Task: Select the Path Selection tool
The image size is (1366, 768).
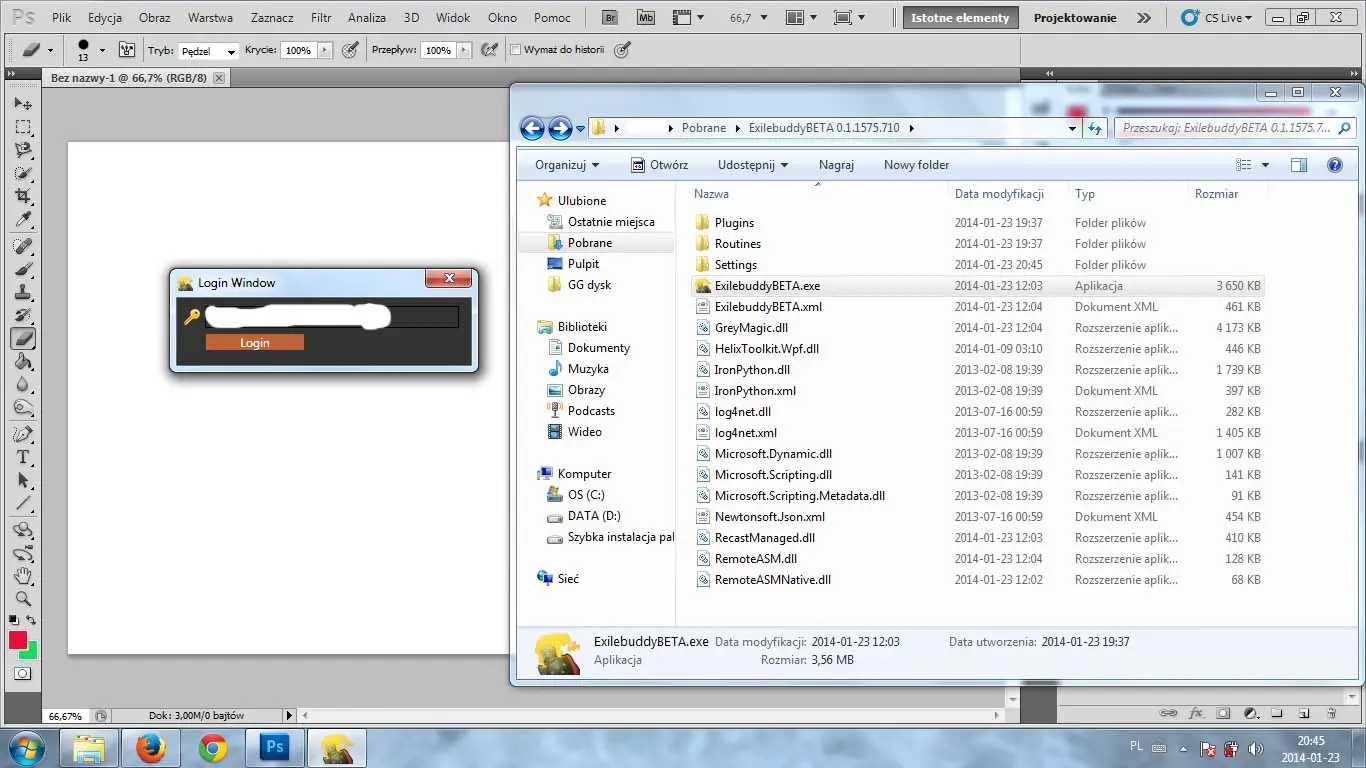Action: click(23, 480)
